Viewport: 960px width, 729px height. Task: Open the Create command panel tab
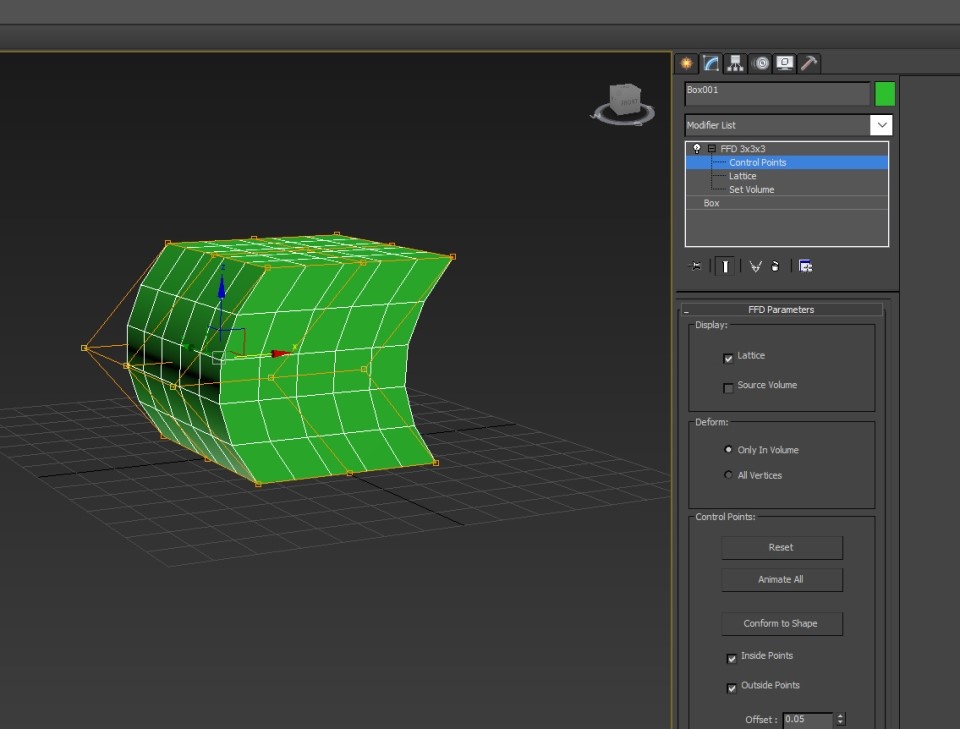point(686,63)
